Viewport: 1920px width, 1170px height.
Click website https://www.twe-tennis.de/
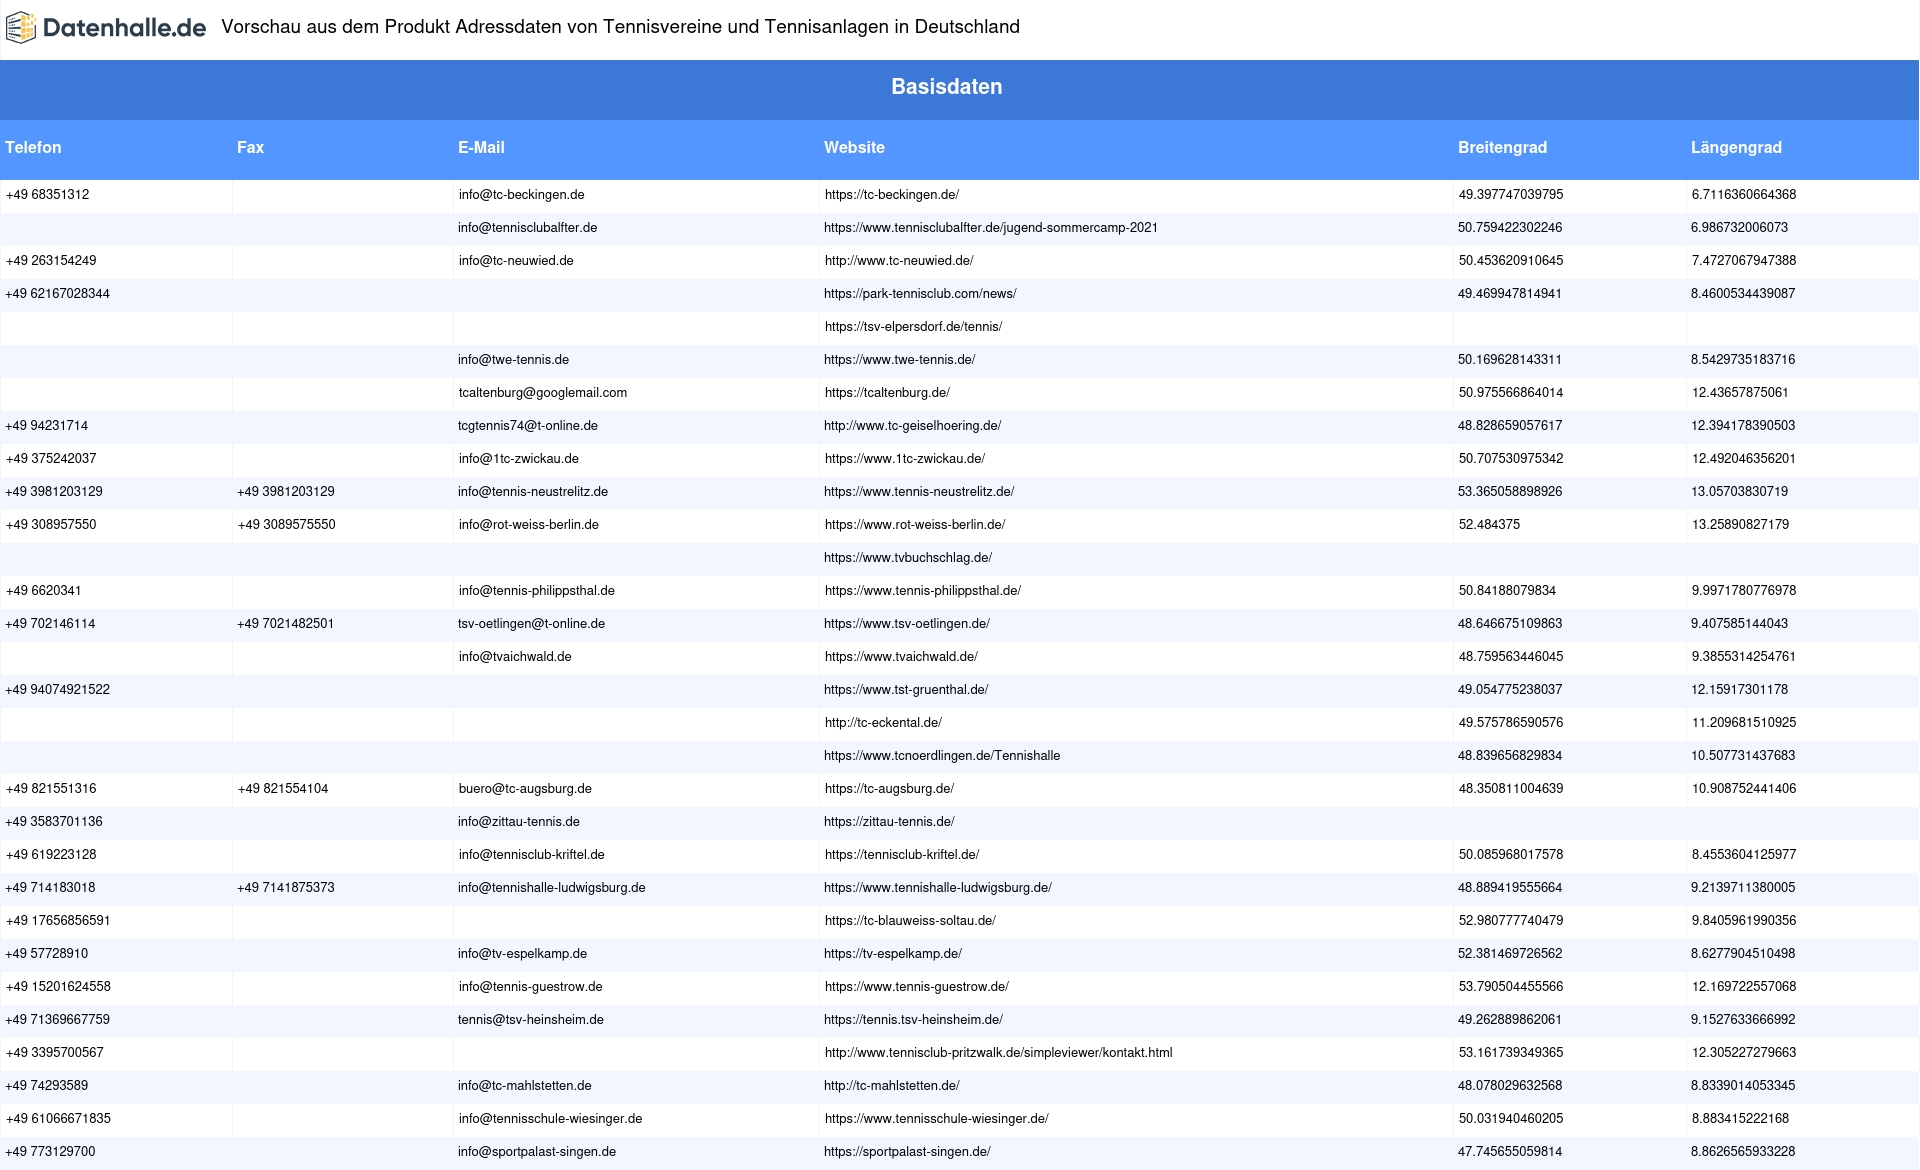click(x=900, y=360)
